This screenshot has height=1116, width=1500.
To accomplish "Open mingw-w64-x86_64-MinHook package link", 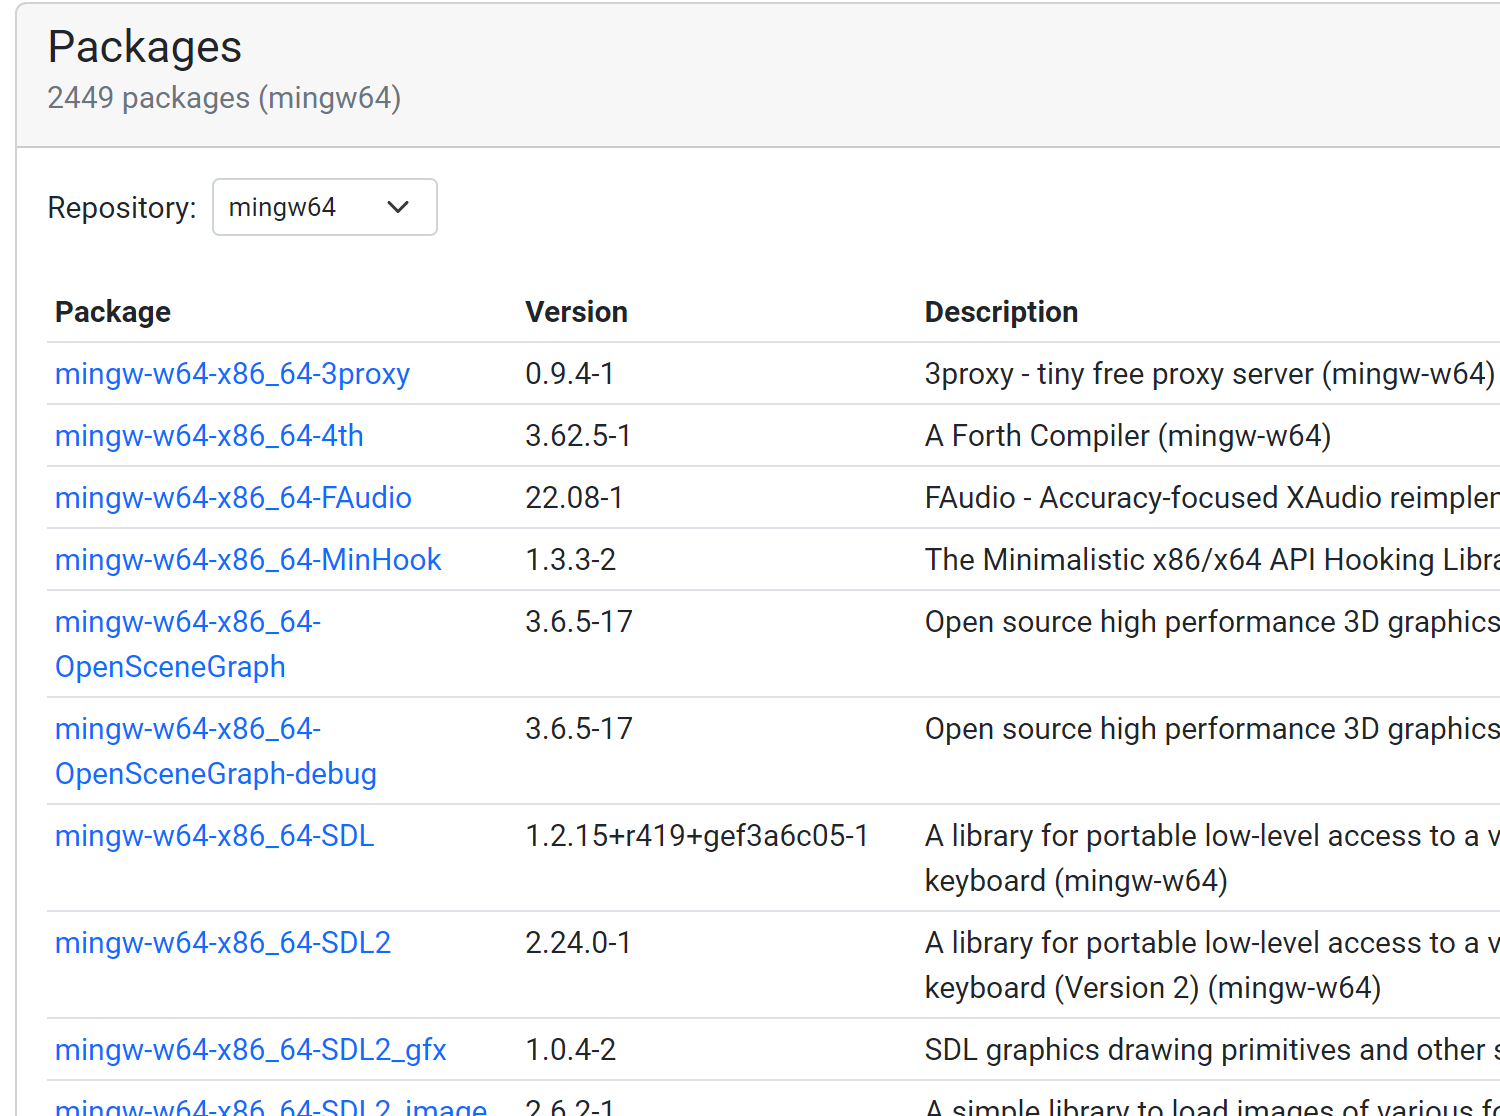I will click(x=248, y=560).
